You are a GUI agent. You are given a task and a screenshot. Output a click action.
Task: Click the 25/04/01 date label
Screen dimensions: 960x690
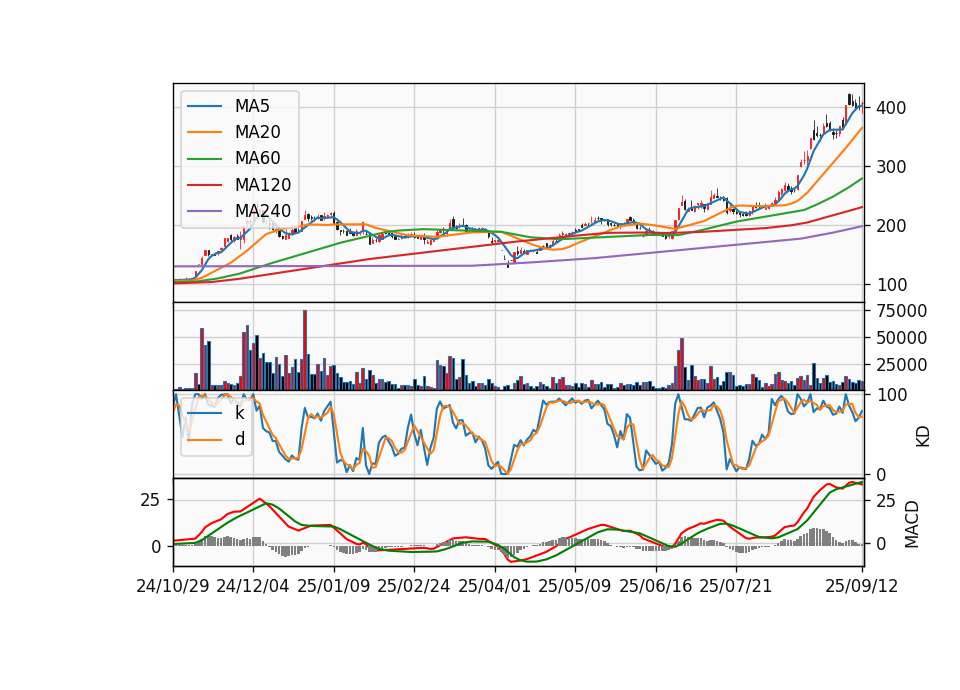(495, 587)
